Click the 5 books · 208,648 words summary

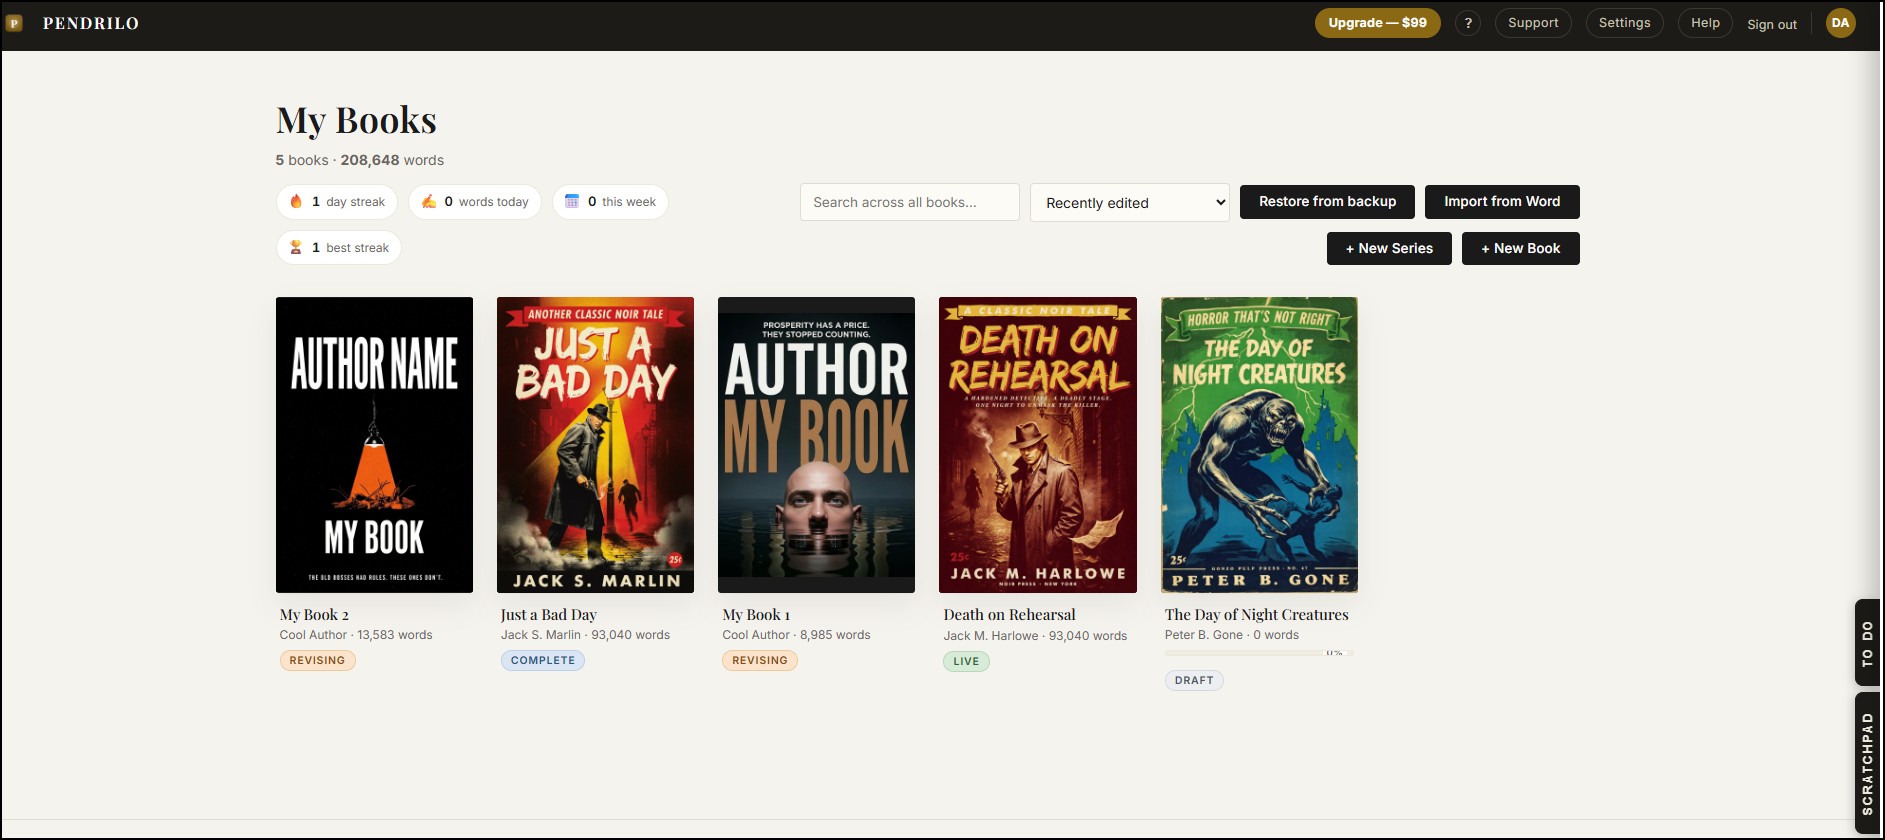(360, 160)
